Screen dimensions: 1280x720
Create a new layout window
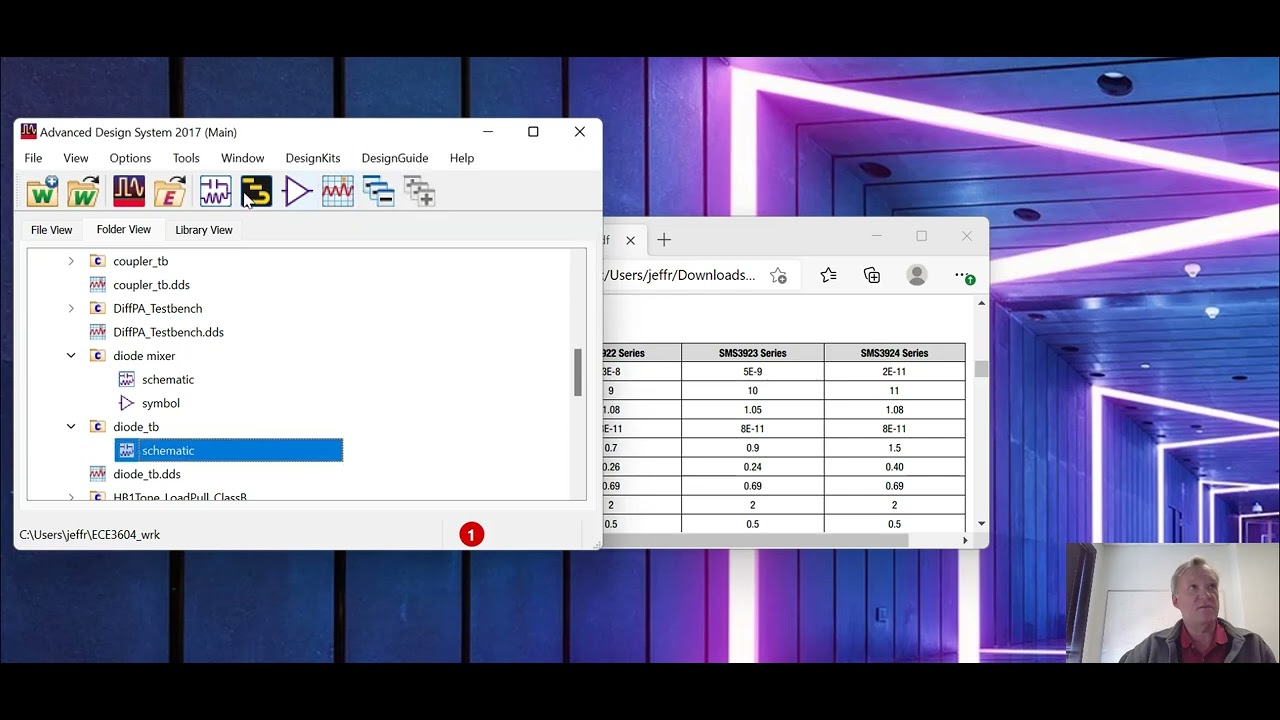(x=256, y=191)
